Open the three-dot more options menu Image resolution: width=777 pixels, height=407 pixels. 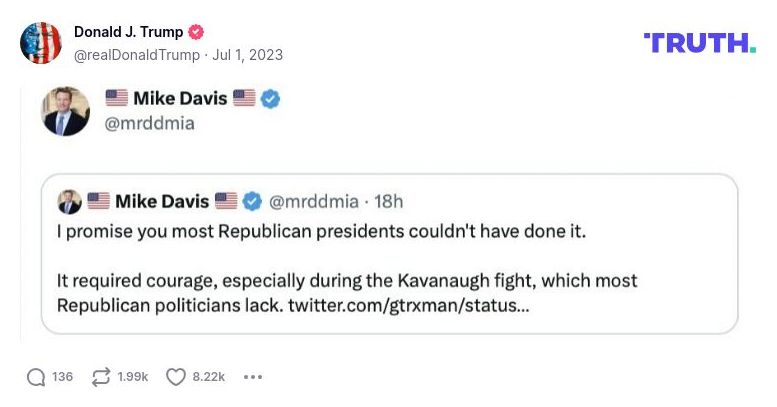tap(253, 377)
